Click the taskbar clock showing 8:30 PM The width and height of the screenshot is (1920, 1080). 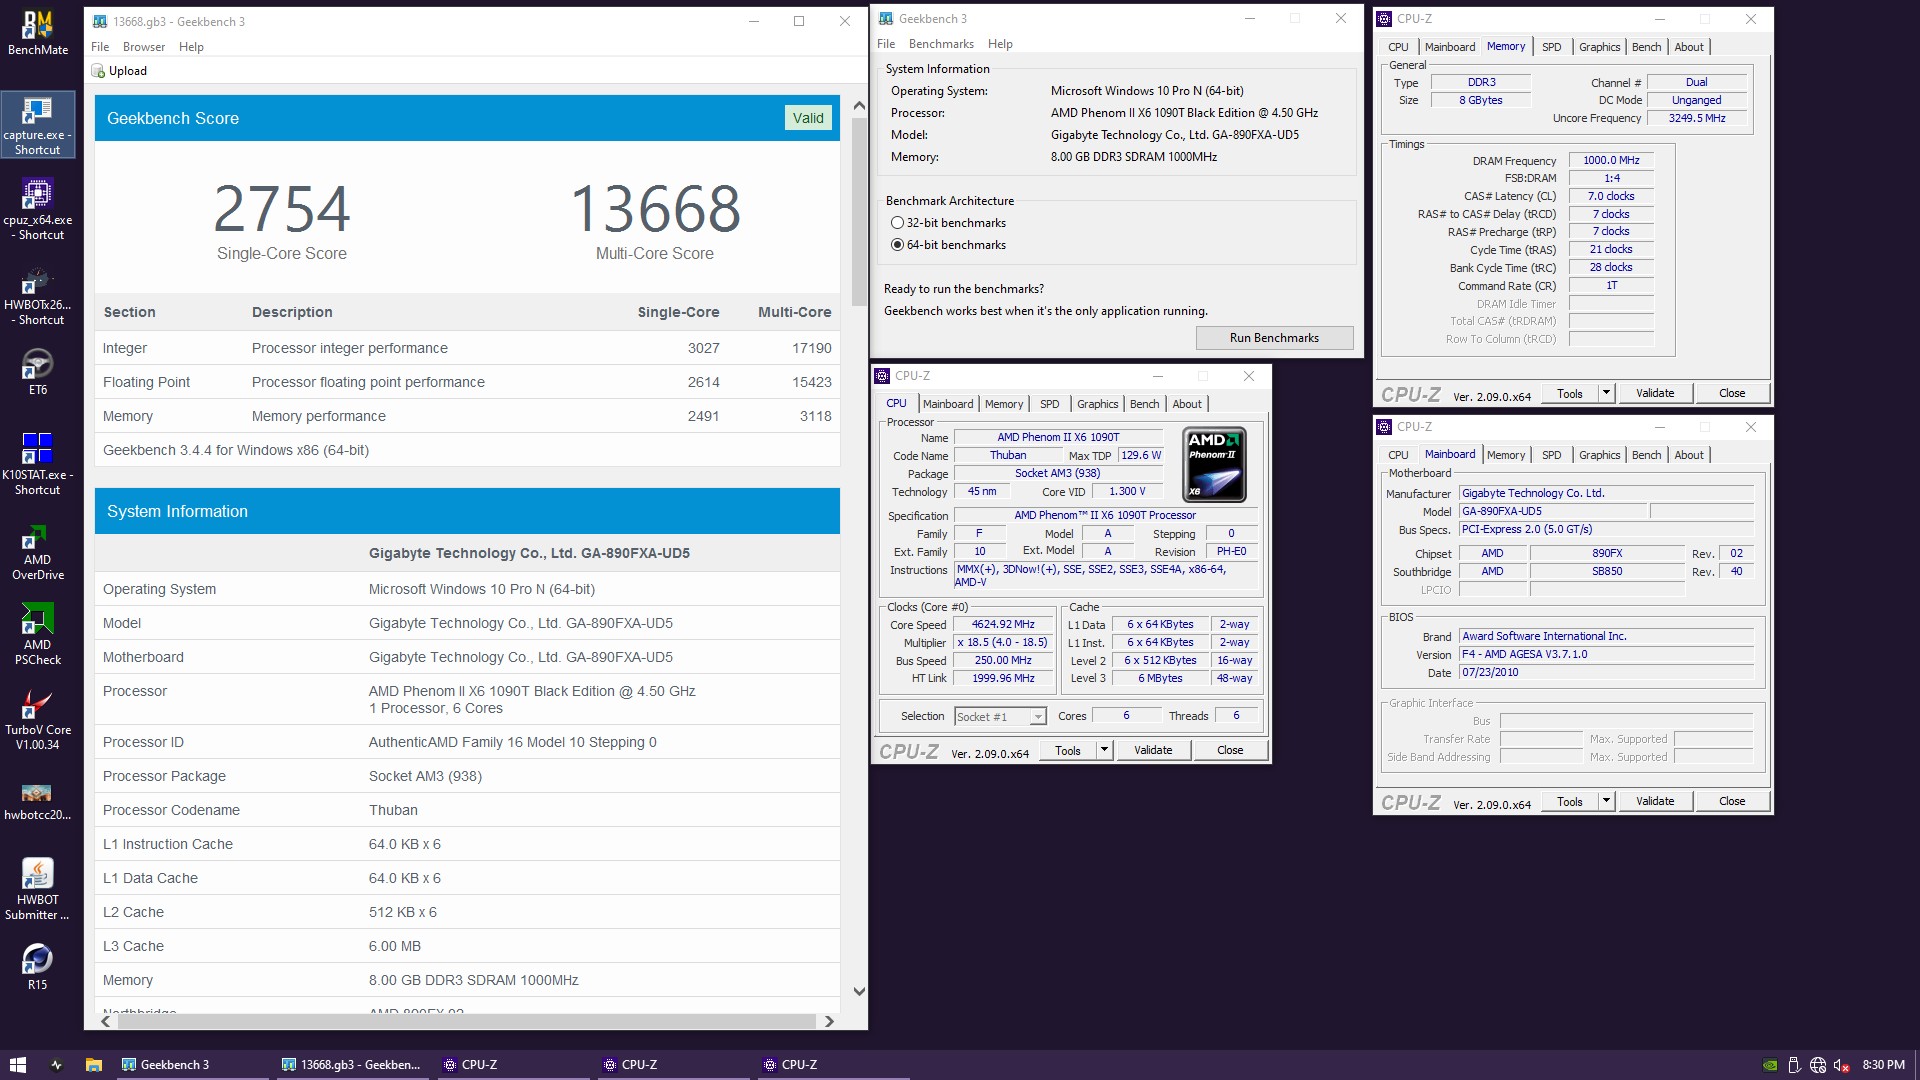1883,1065
